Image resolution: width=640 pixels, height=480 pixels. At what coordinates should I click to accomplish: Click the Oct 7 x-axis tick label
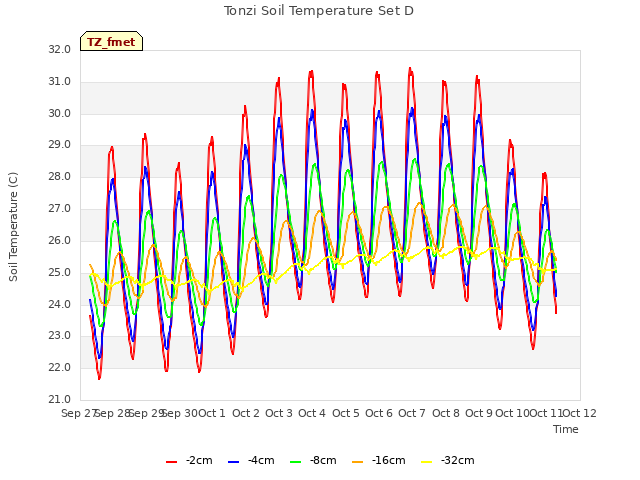click(412, 413)
